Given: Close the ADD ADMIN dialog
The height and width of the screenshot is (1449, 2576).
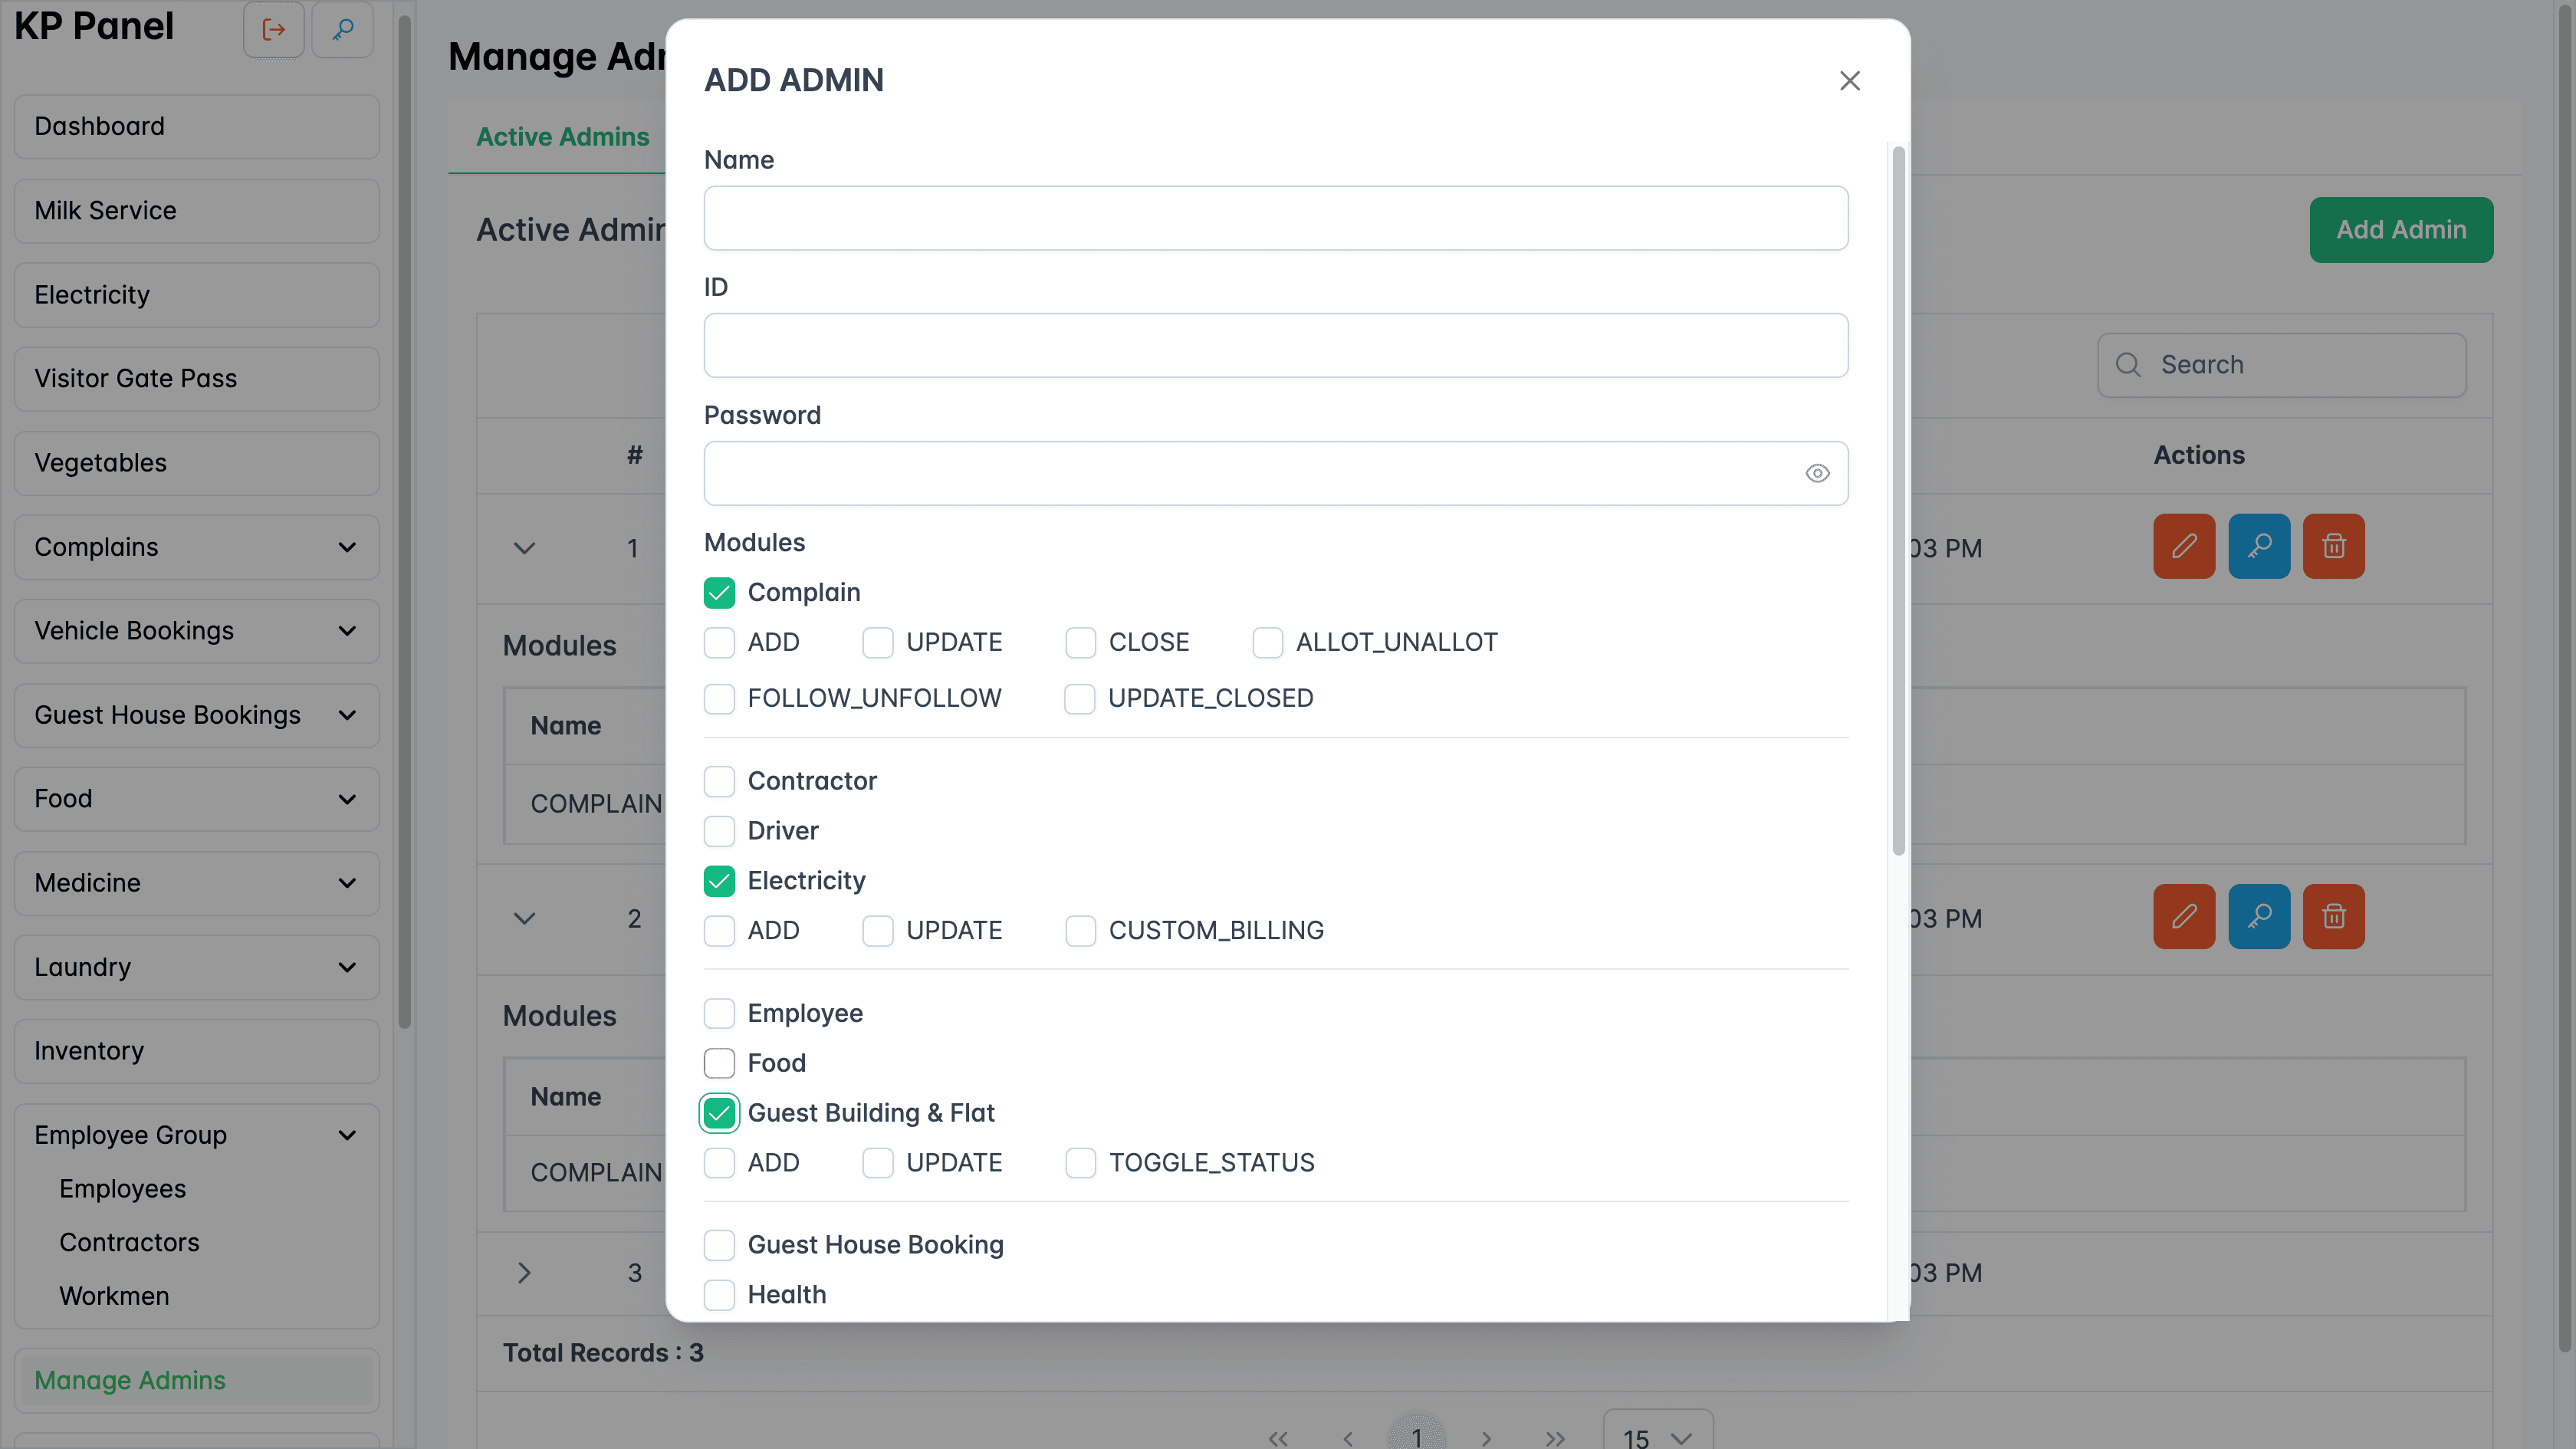Looking at the screenshot, I should (x=1849, y=81).
